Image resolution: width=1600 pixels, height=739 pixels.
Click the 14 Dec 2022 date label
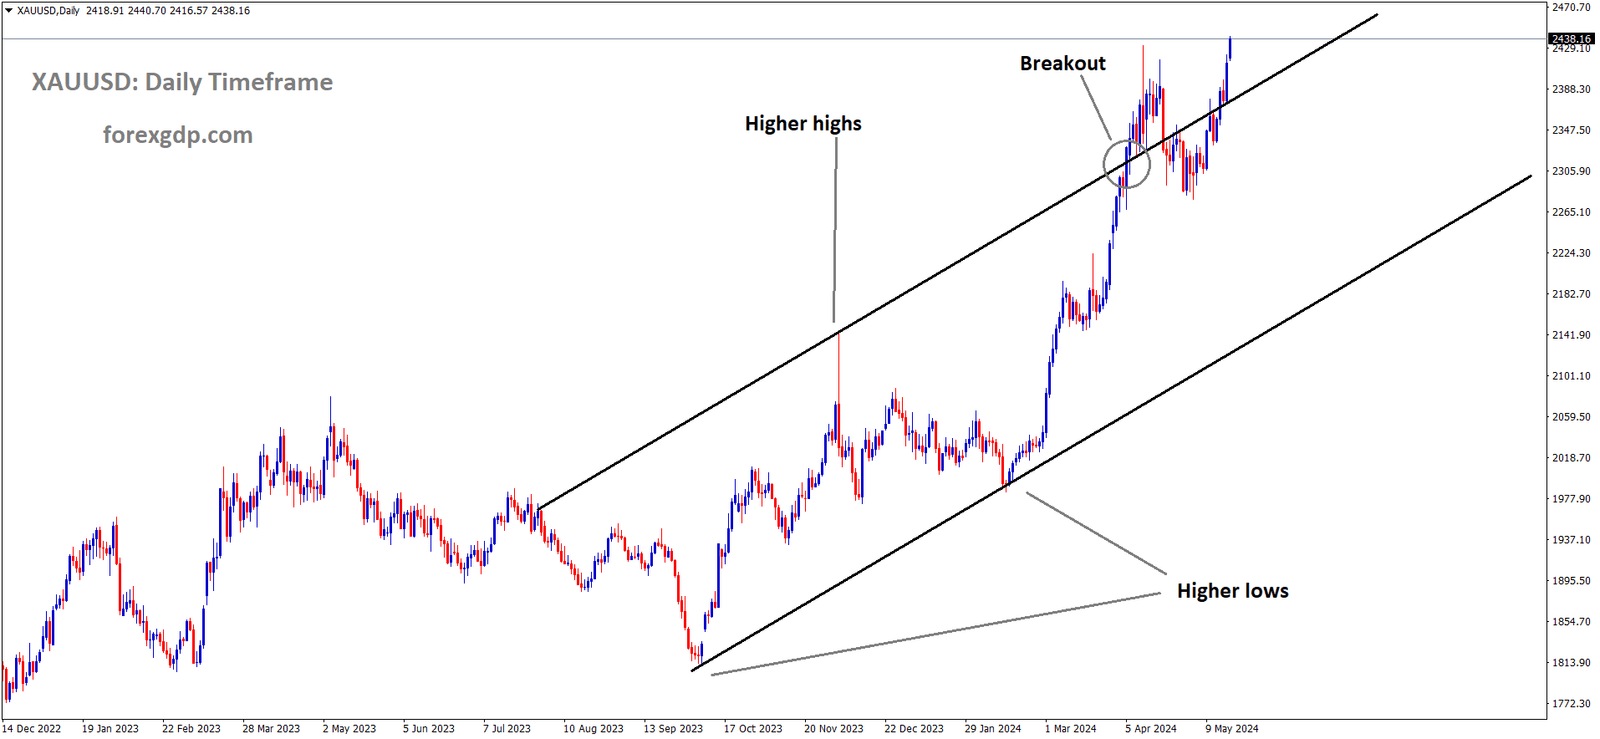[32, 729]
